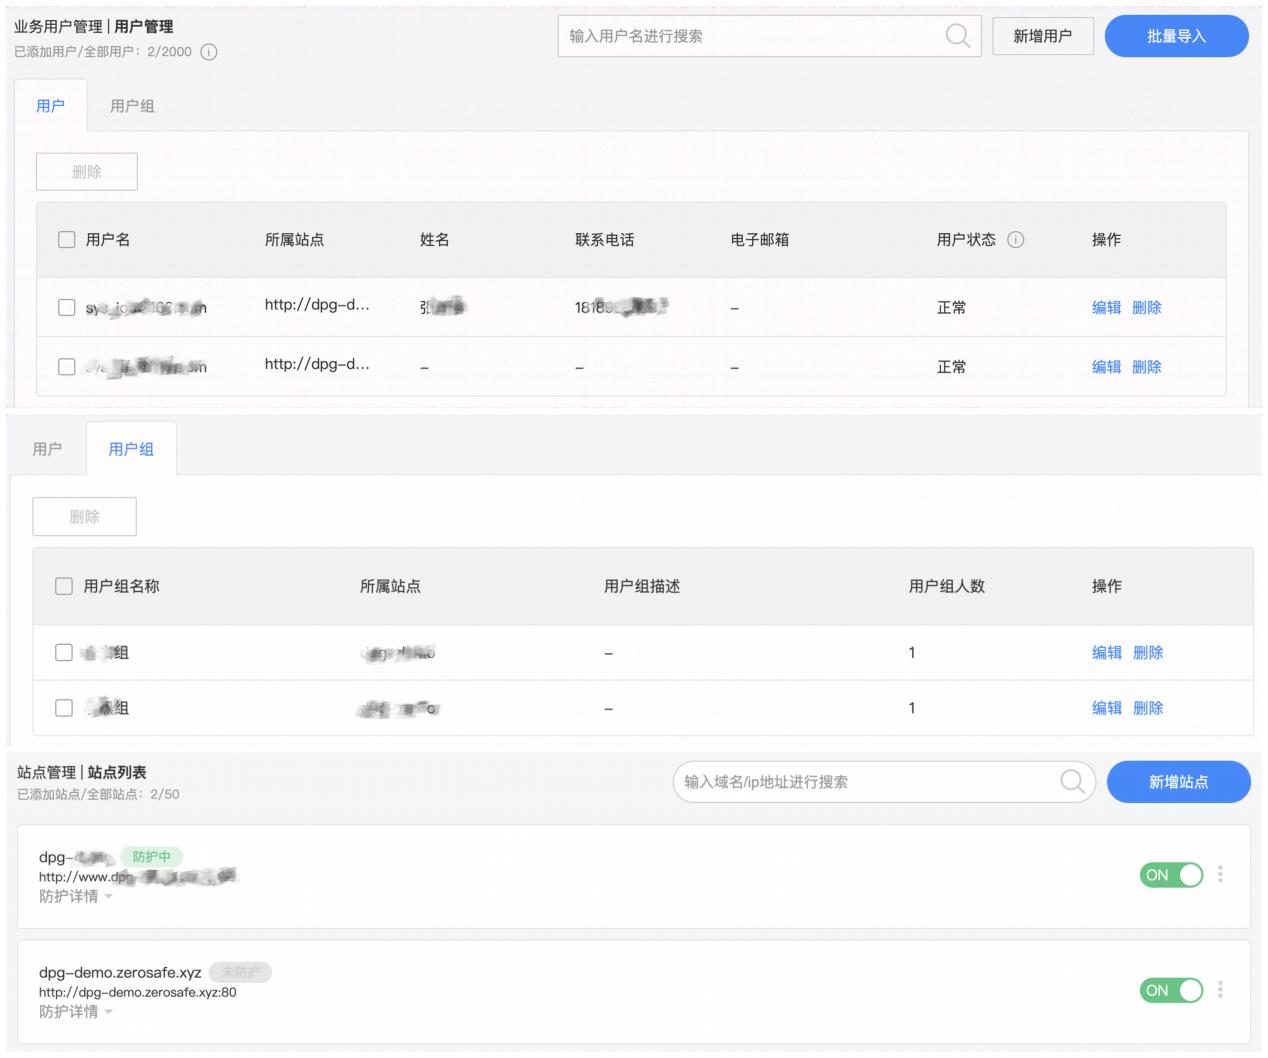Open the three-dot menu for dpg-demo.zerosafe.xyz
Image resolution: width=1268 pixels, height=1058 pixels.
pyautogui.click(x=1220, y=990)
